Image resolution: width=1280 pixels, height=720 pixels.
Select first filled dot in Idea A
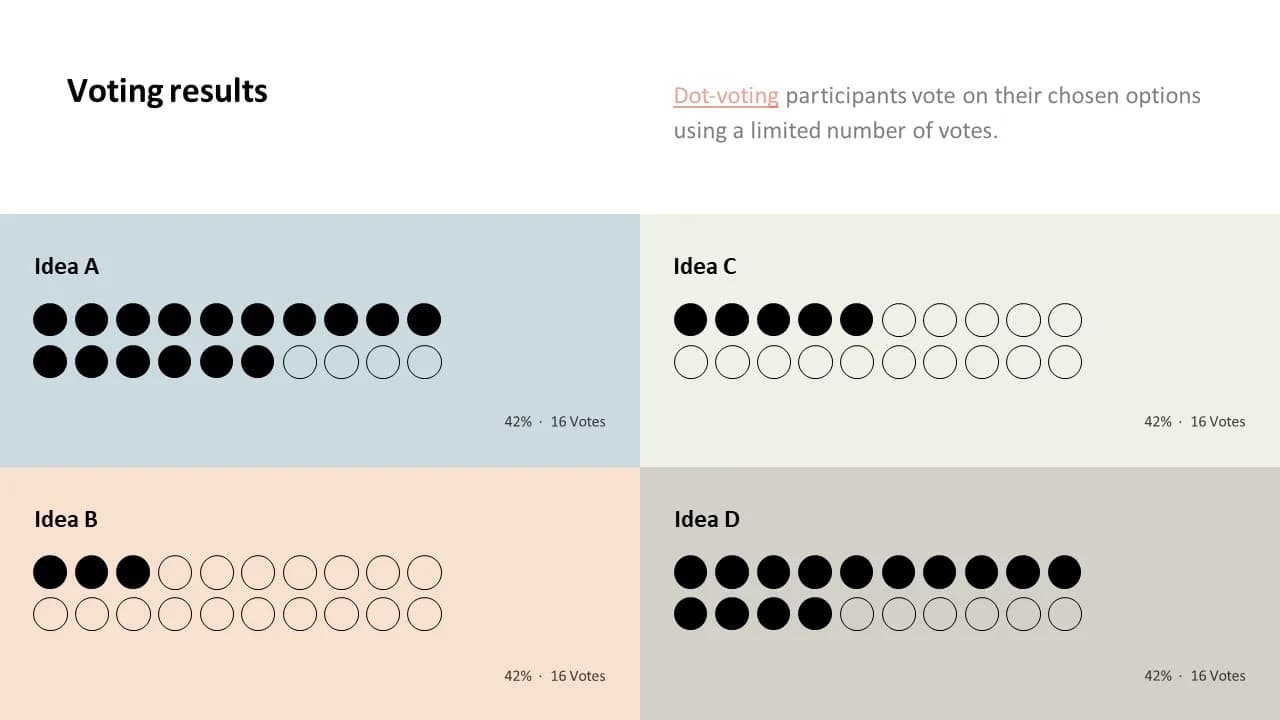click(x=50, y=320)
